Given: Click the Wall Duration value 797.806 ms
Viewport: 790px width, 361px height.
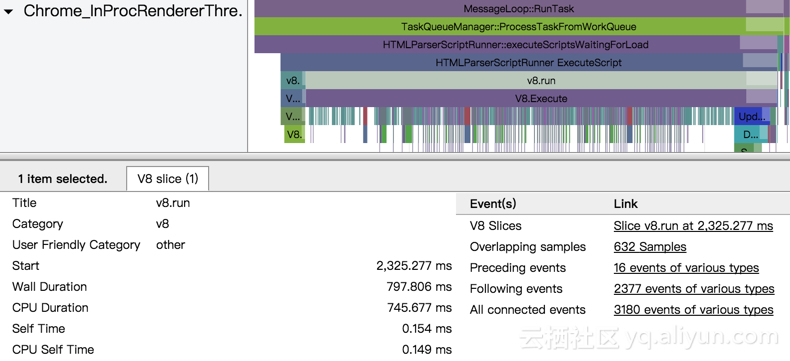Looking at the screenshot, I should (x=419, y=287).
